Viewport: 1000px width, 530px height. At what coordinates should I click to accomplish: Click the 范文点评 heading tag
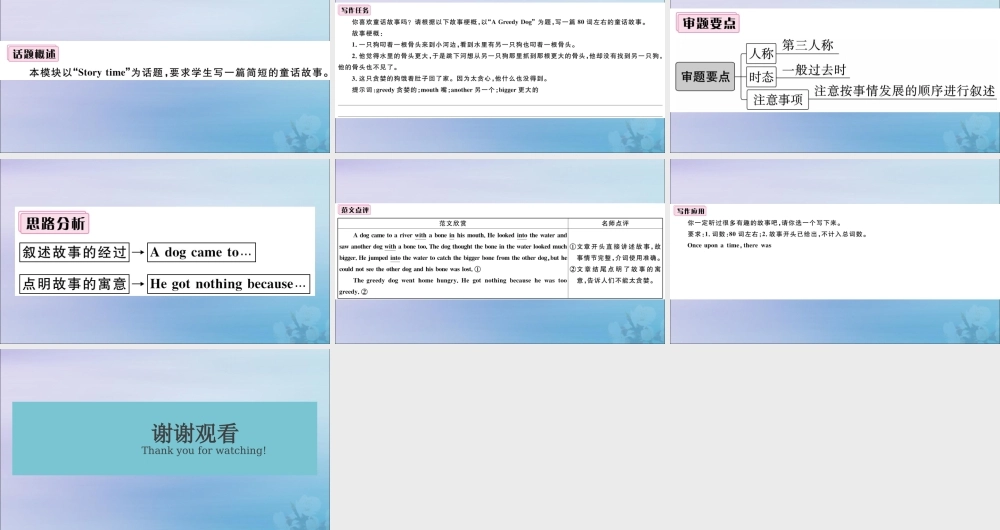tap(355, 210)
